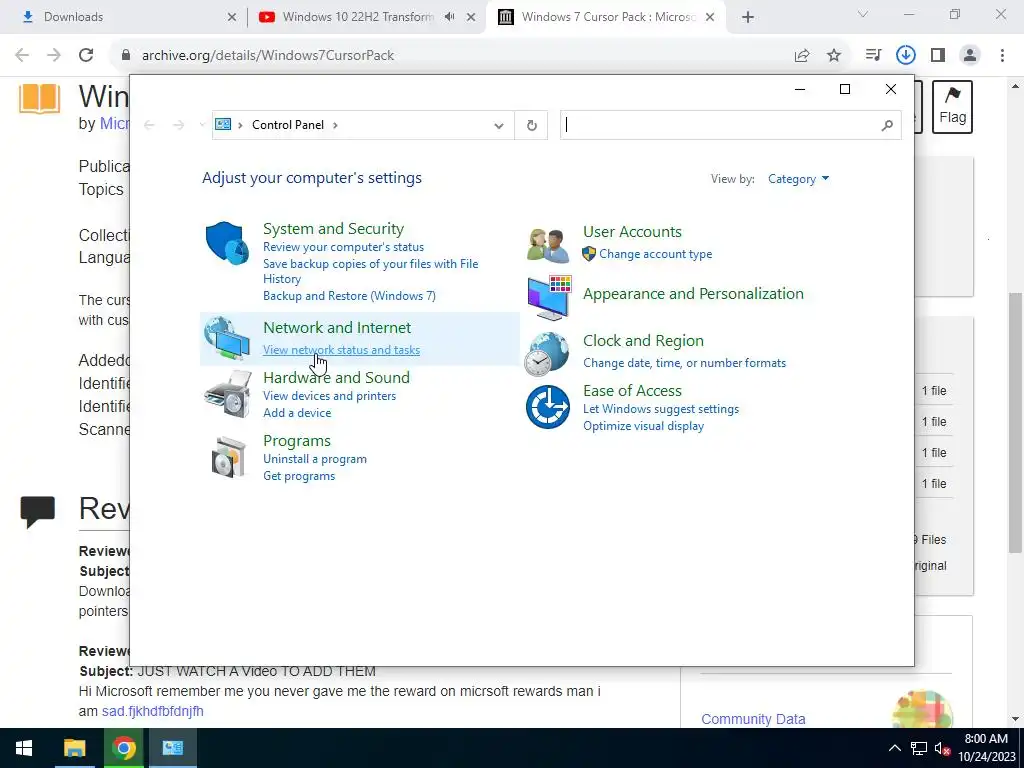Open Chrome media control icon
Viewport: 1024px width, 768px height.
click(873, 56)
